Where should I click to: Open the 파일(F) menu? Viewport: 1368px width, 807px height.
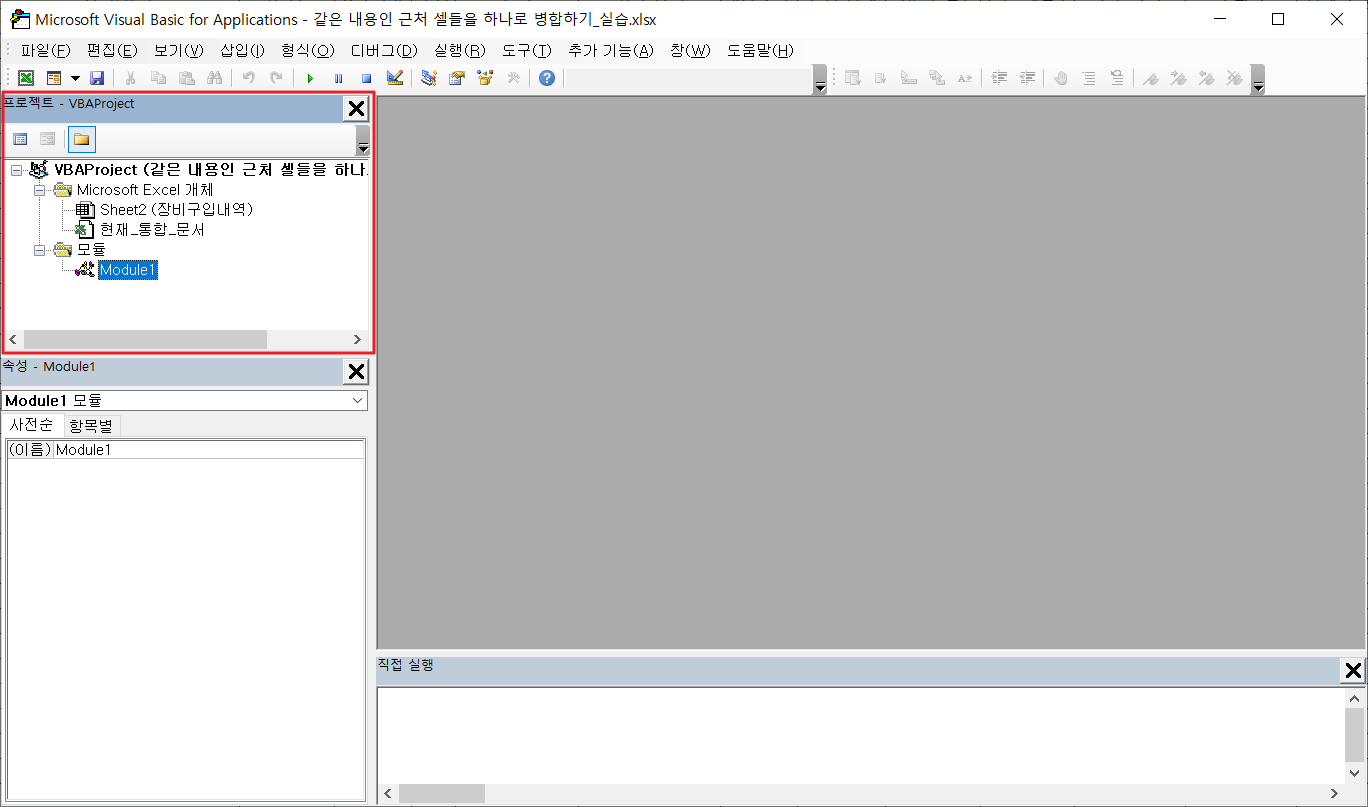(x=46, y=51)
